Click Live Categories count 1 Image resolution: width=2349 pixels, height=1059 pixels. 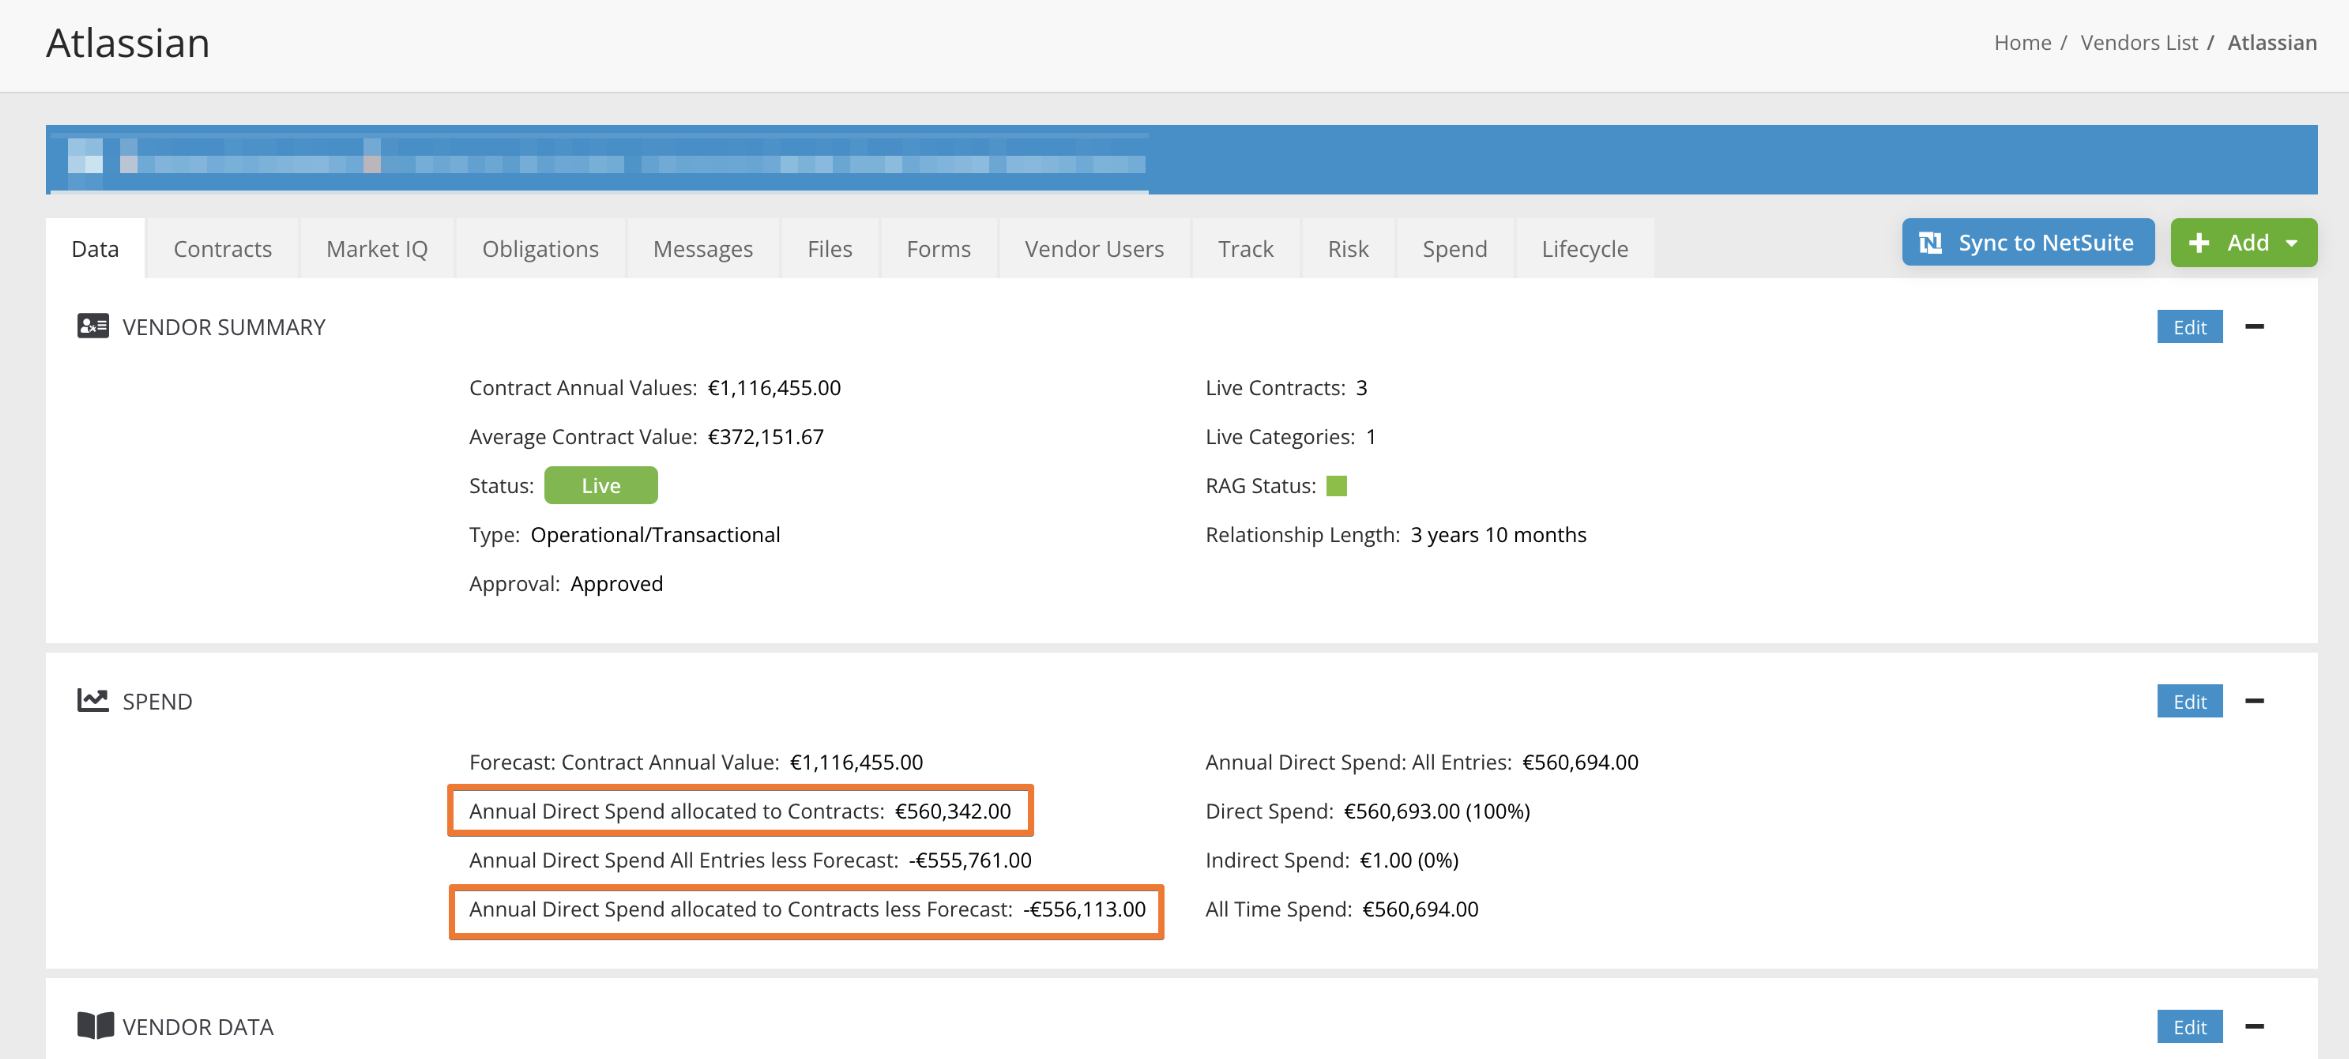point(1371,437)
